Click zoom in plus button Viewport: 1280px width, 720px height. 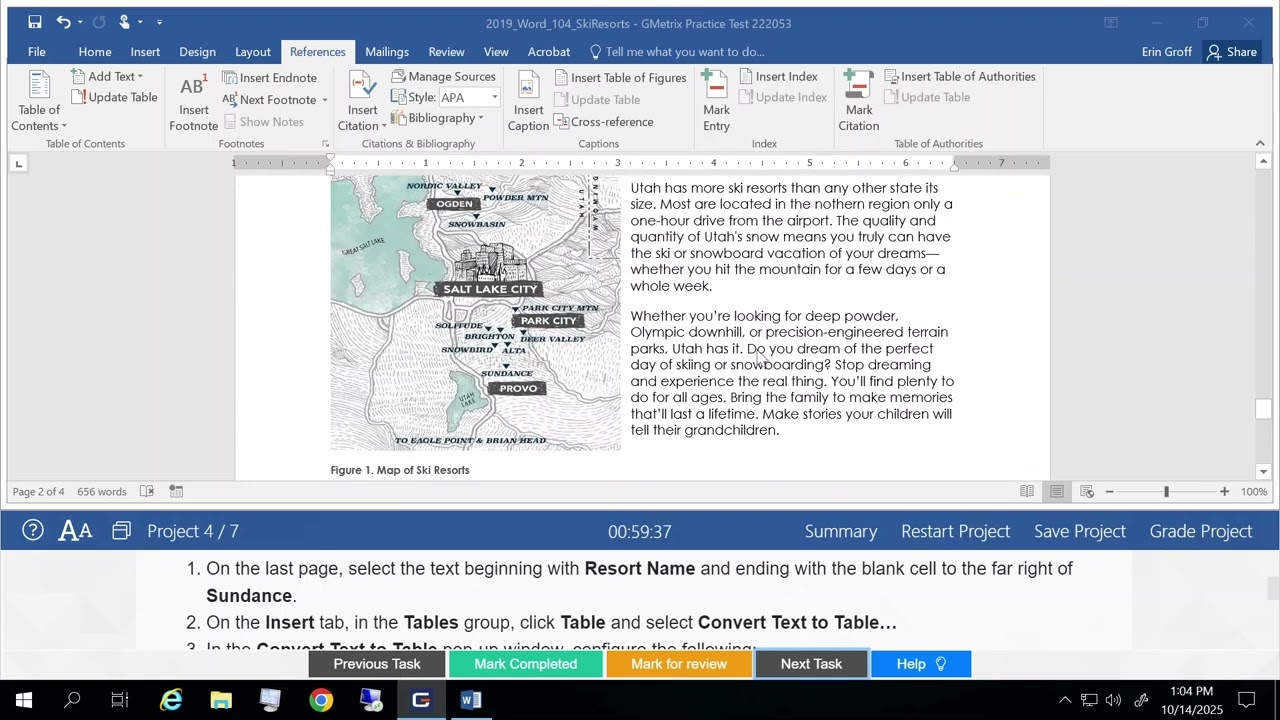point(1224,492)
